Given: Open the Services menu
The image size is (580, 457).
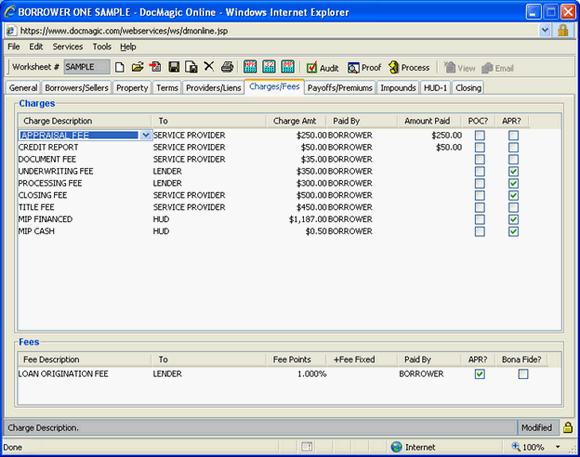Looking at the screenshot, I should tap(68, 47).
